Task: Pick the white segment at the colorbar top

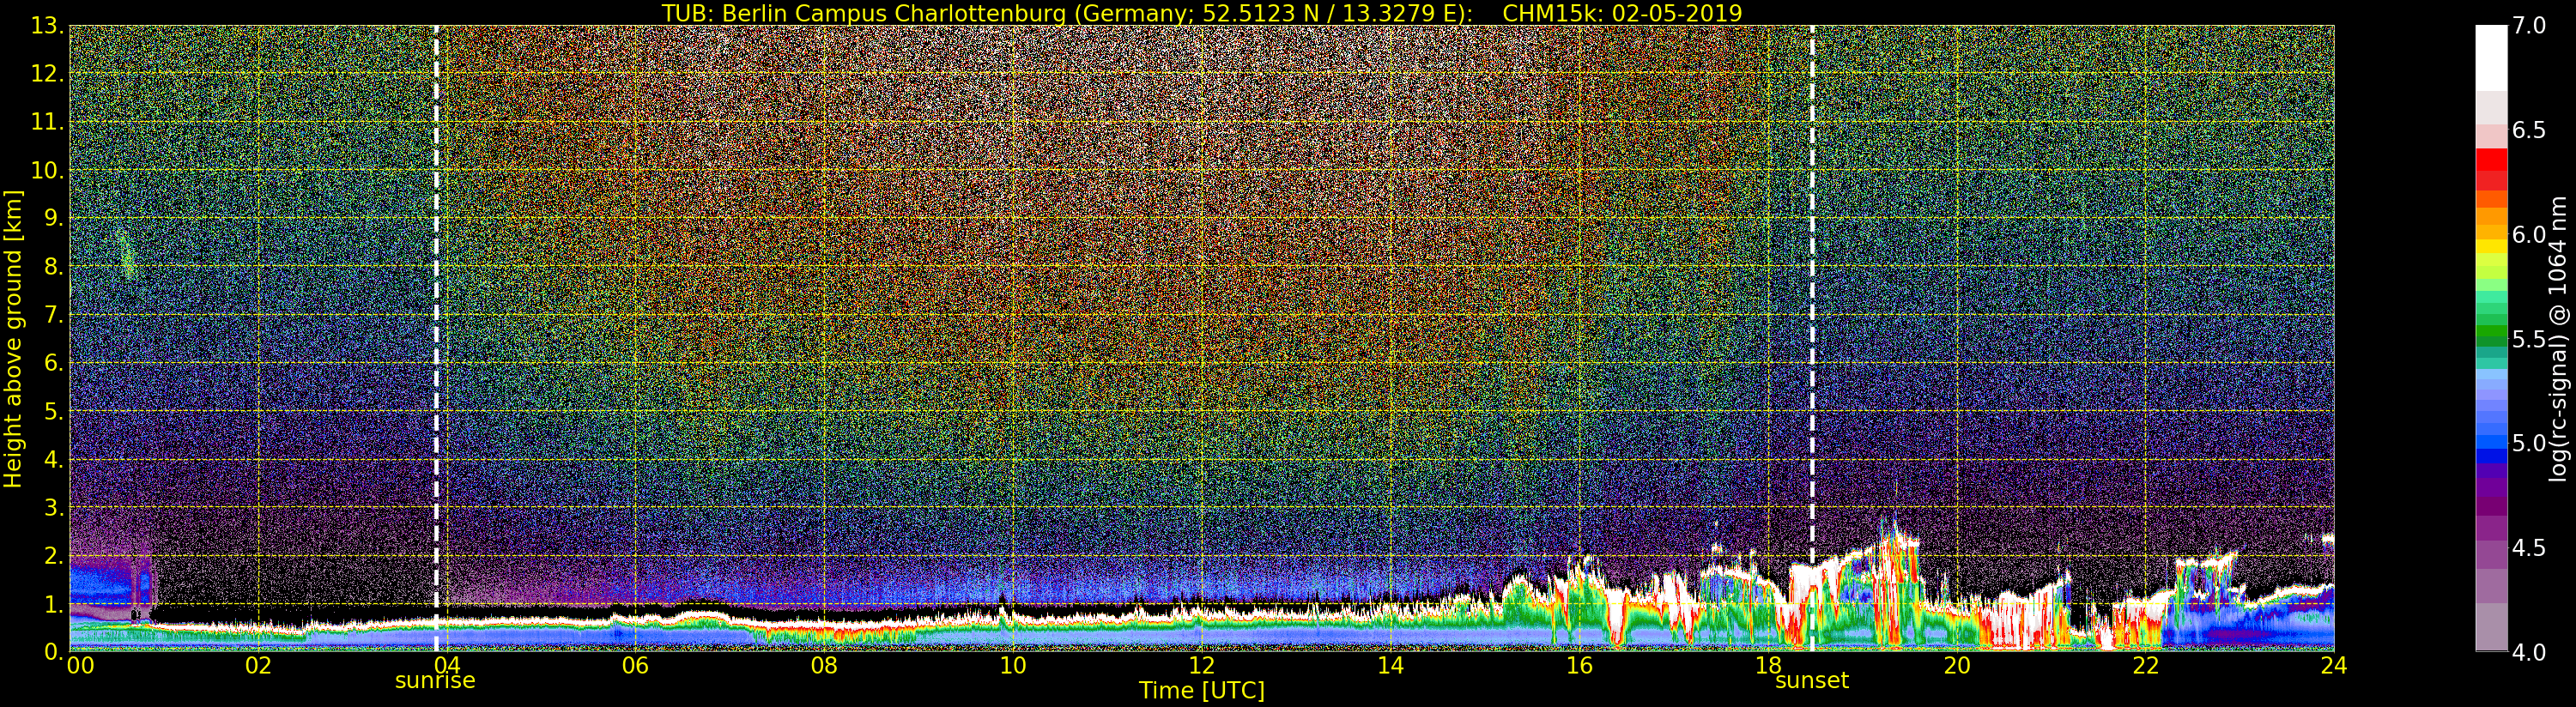Action: pyautogui.click(x=2491, y=58)
